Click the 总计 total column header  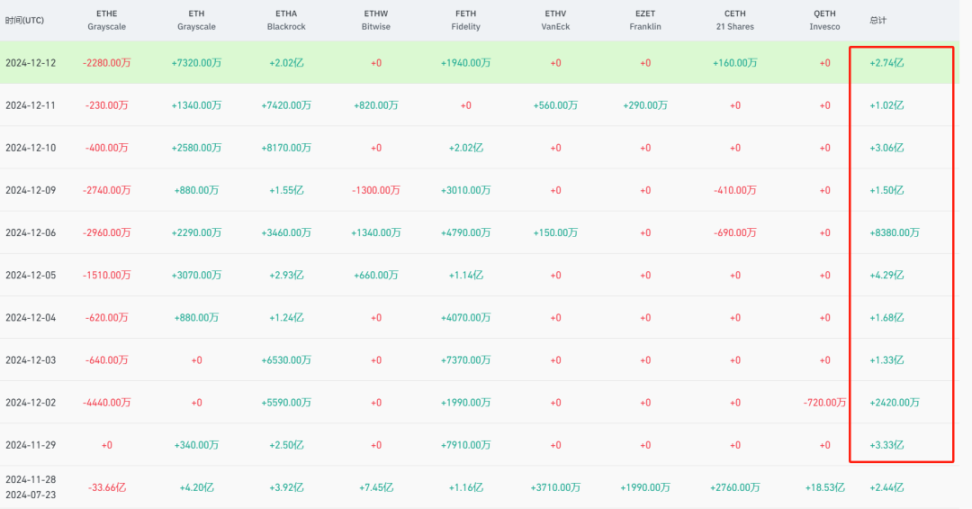coord(879,20)
